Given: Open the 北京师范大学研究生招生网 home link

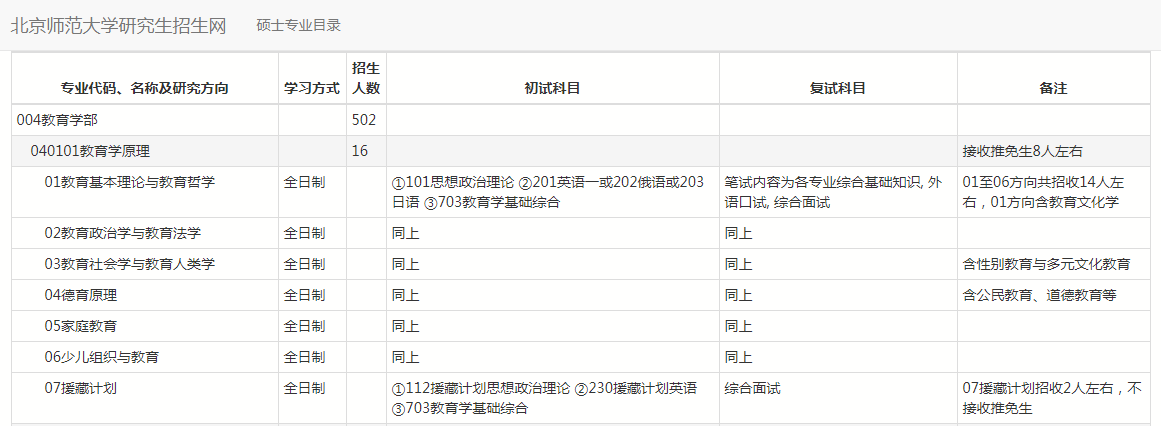Looking at the screenshot, I should point(118,26).
